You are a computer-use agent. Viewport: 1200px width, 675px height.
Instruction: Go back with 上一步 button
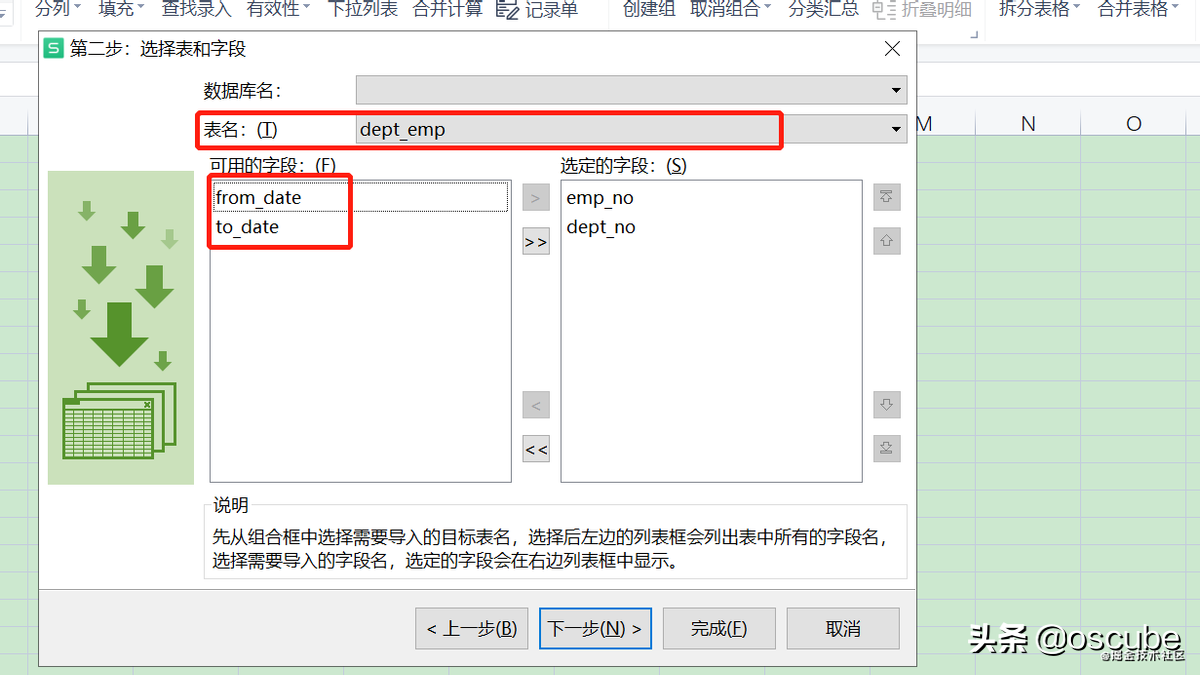pyautogui.click(x=472, y=629)
